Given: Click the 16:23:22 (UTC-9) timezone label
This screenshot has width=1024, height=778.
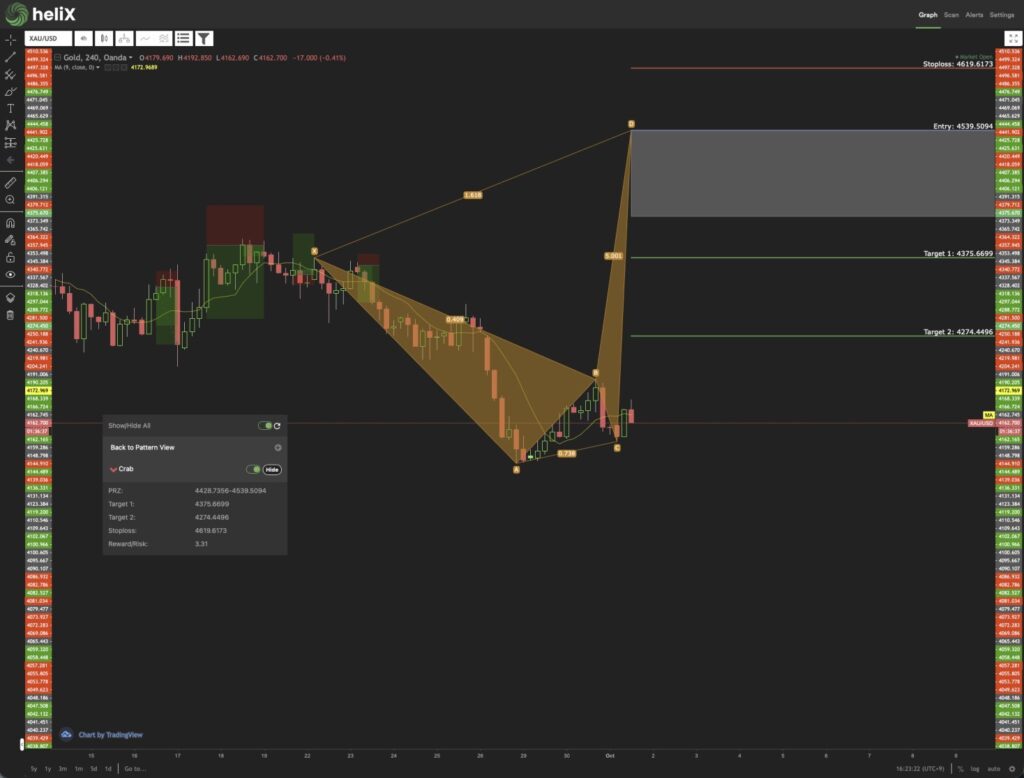Looking at the screenshot, I should 920,769.
